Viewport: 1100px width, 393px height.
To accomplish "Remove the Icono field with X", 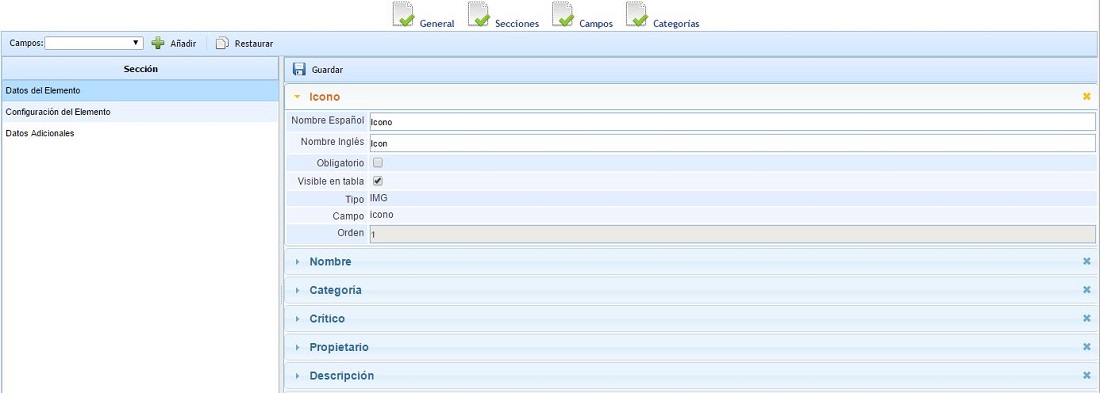I will pyautogui.click(x=1087, y=97).
